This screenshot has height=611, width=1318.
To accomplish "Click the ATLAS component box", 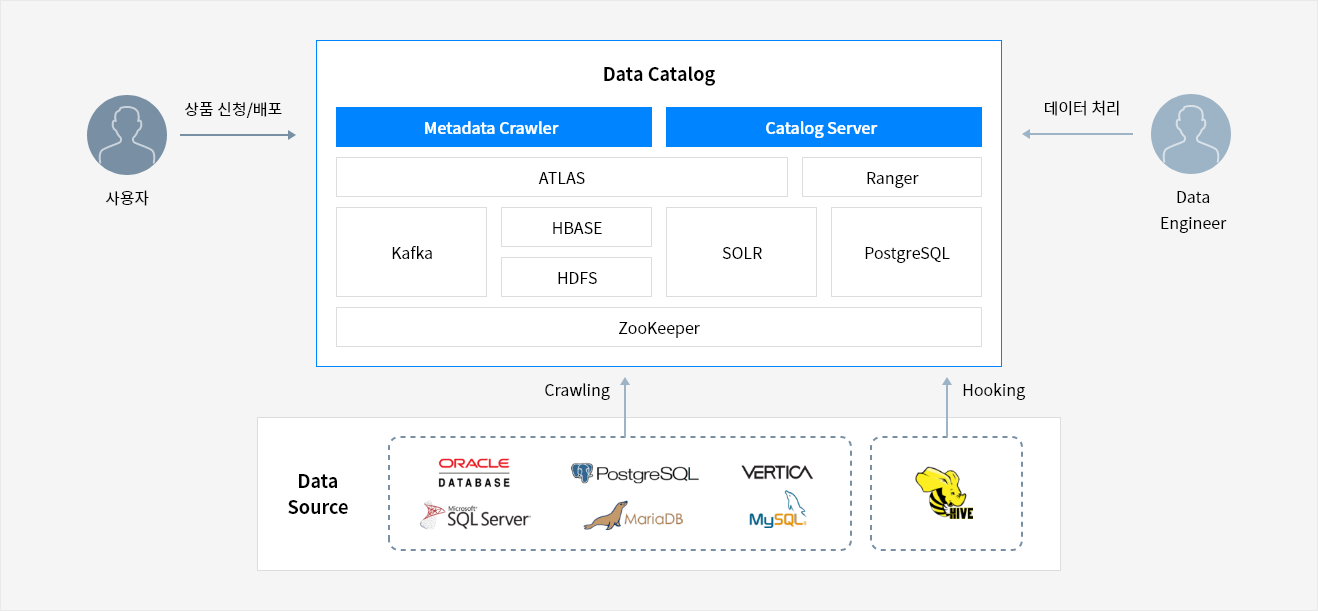I will [562, 177].
